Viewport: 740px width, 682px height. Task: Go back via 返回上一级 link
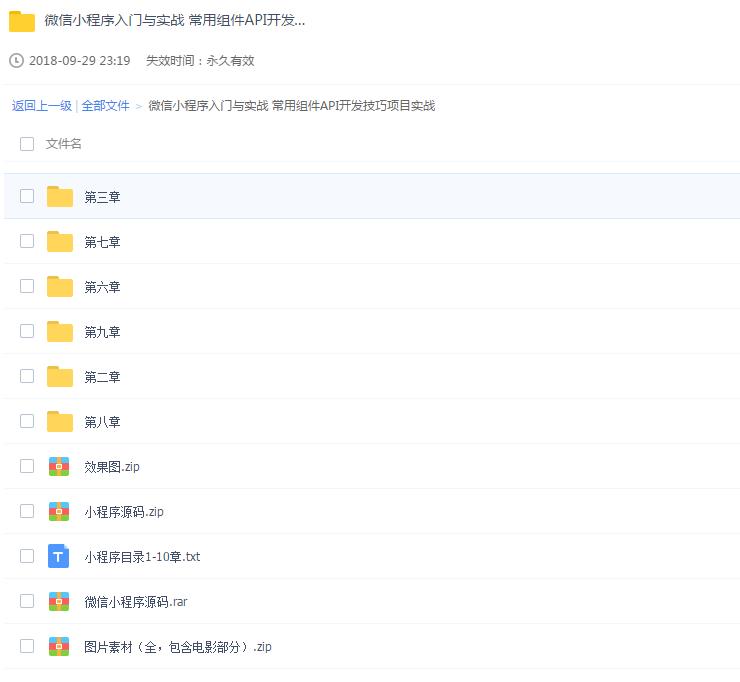coord(42,106)
